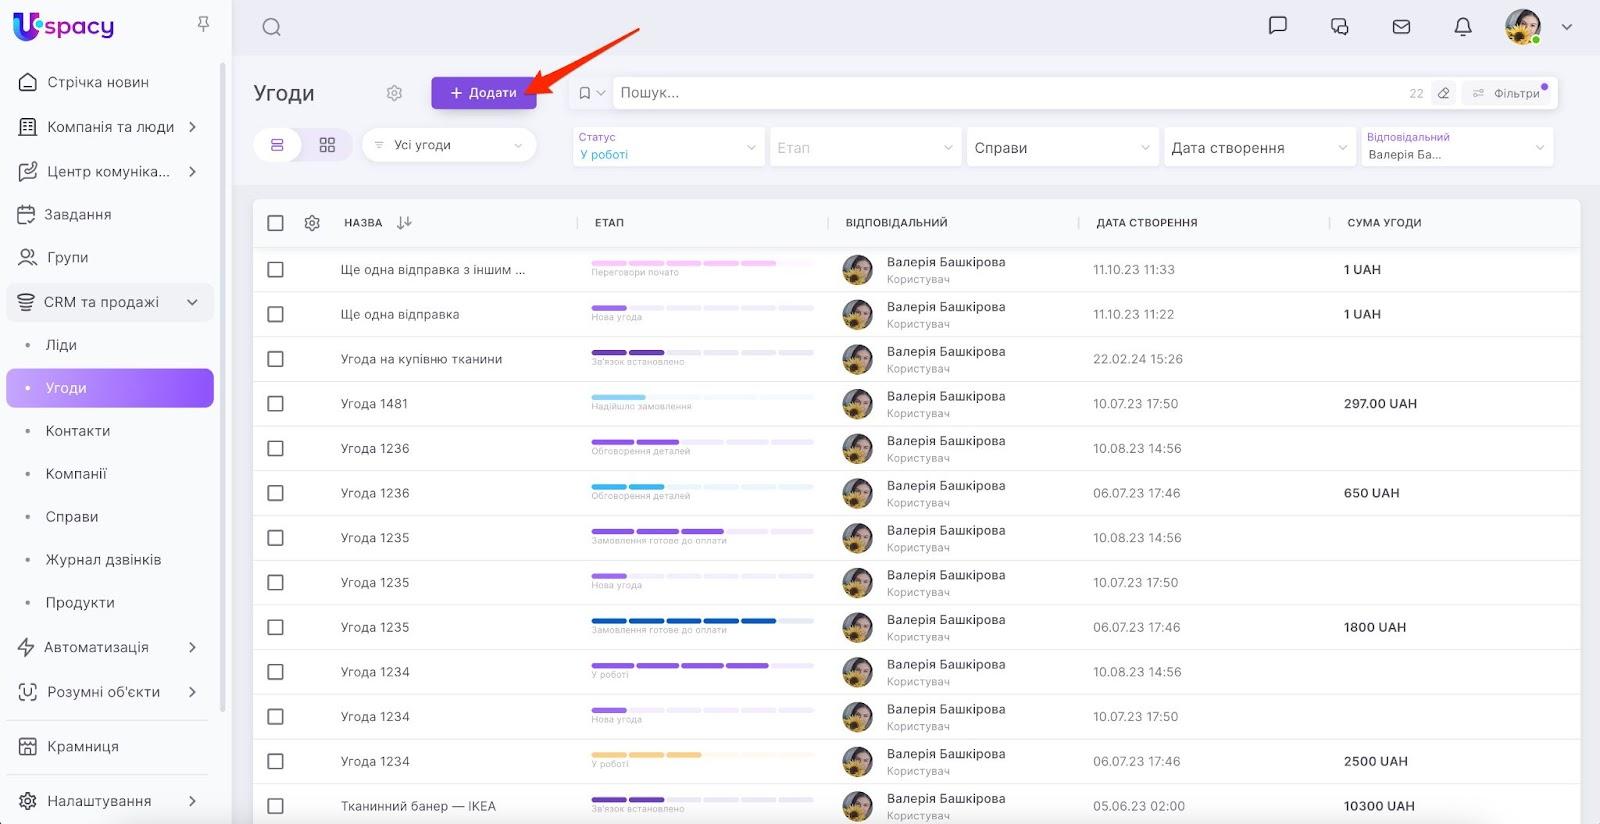This screenshot has height=824, width=1600.
Task: Open the Усі угоди funnel dropdown
Action: (x=449, y=145)
